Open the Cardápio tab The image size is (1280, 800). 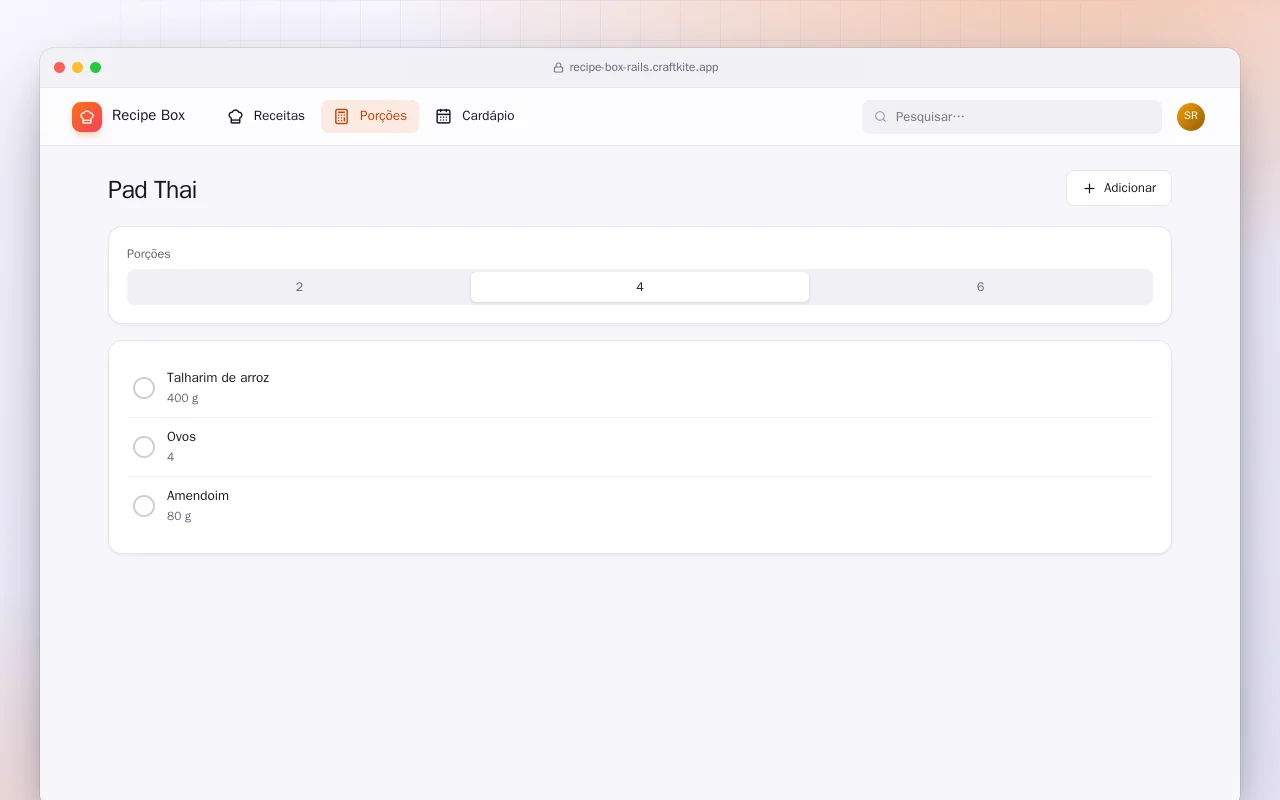(475, 116)
